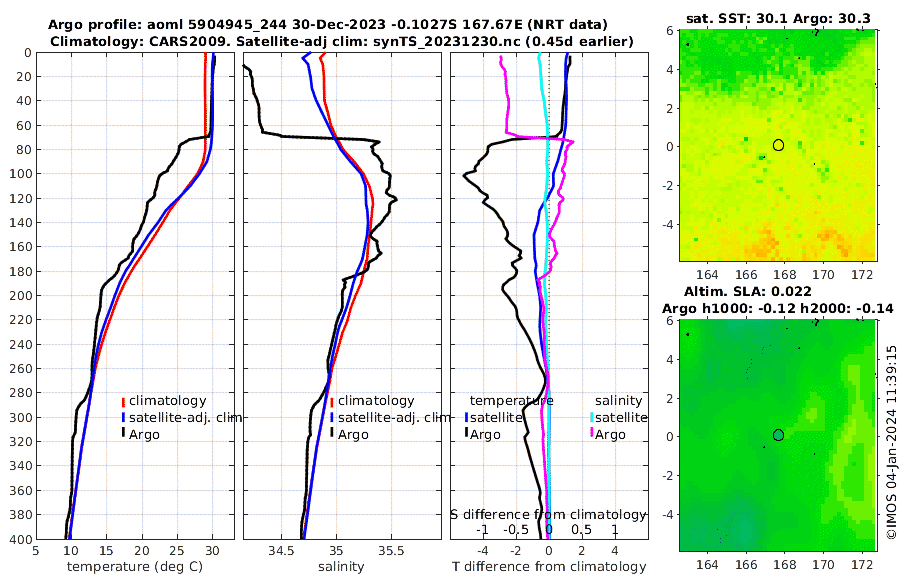Click the orange warm patch on SST map
Image resolution: width=900 pixels, height=580 pixels.
point(763,244)
